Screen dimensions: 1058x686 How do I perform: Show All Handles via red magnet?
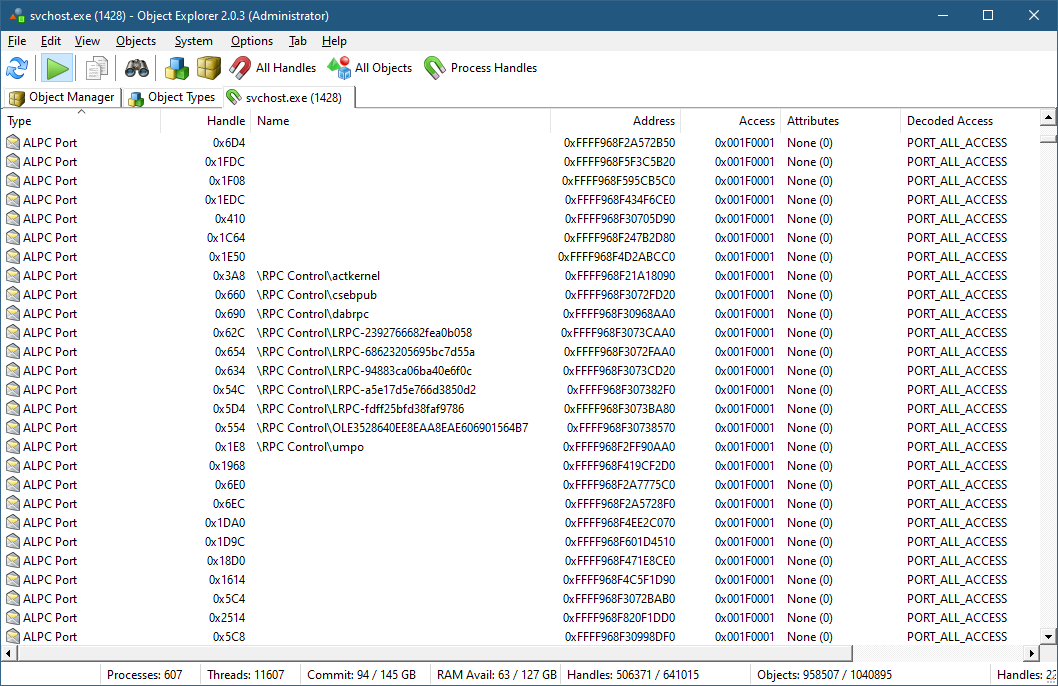[x=273, y=68]
